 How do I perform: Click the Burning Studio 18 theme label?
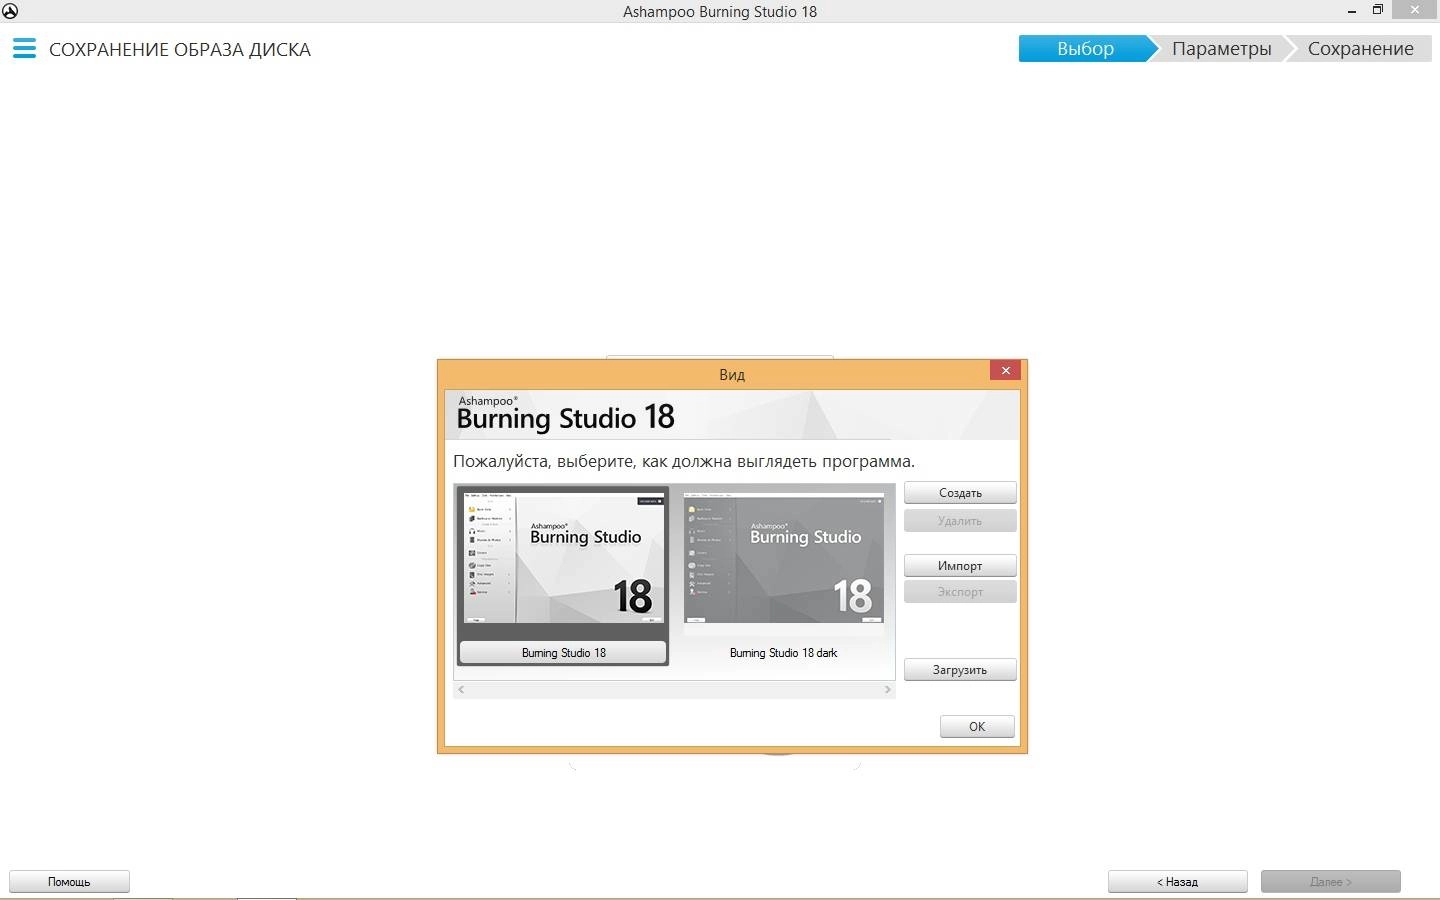tap(563, 653)
